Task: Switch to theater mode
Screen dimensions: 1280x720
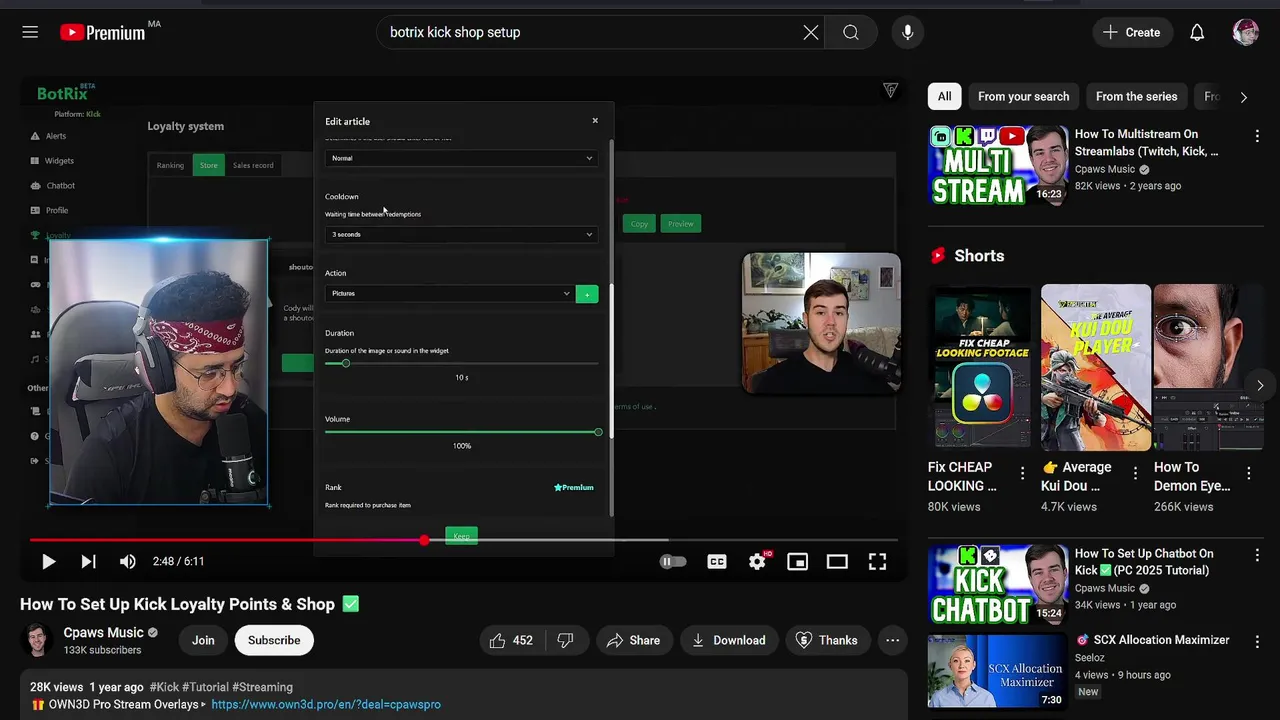Action: pos(837,562)
